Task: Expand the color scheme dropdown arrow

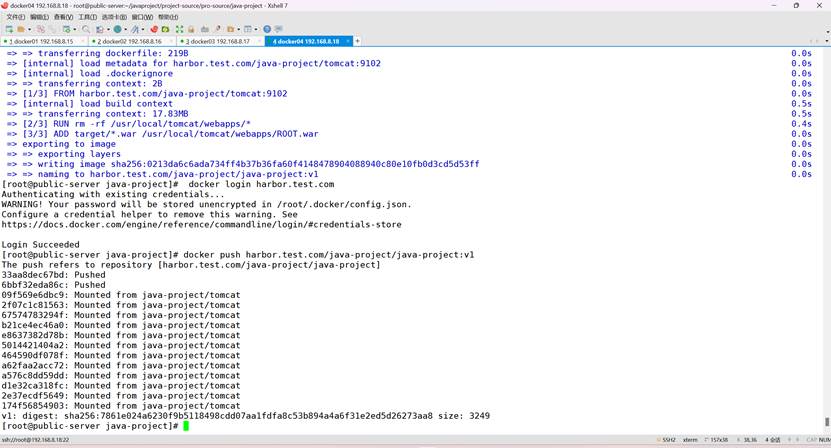Action: [108, 29]
